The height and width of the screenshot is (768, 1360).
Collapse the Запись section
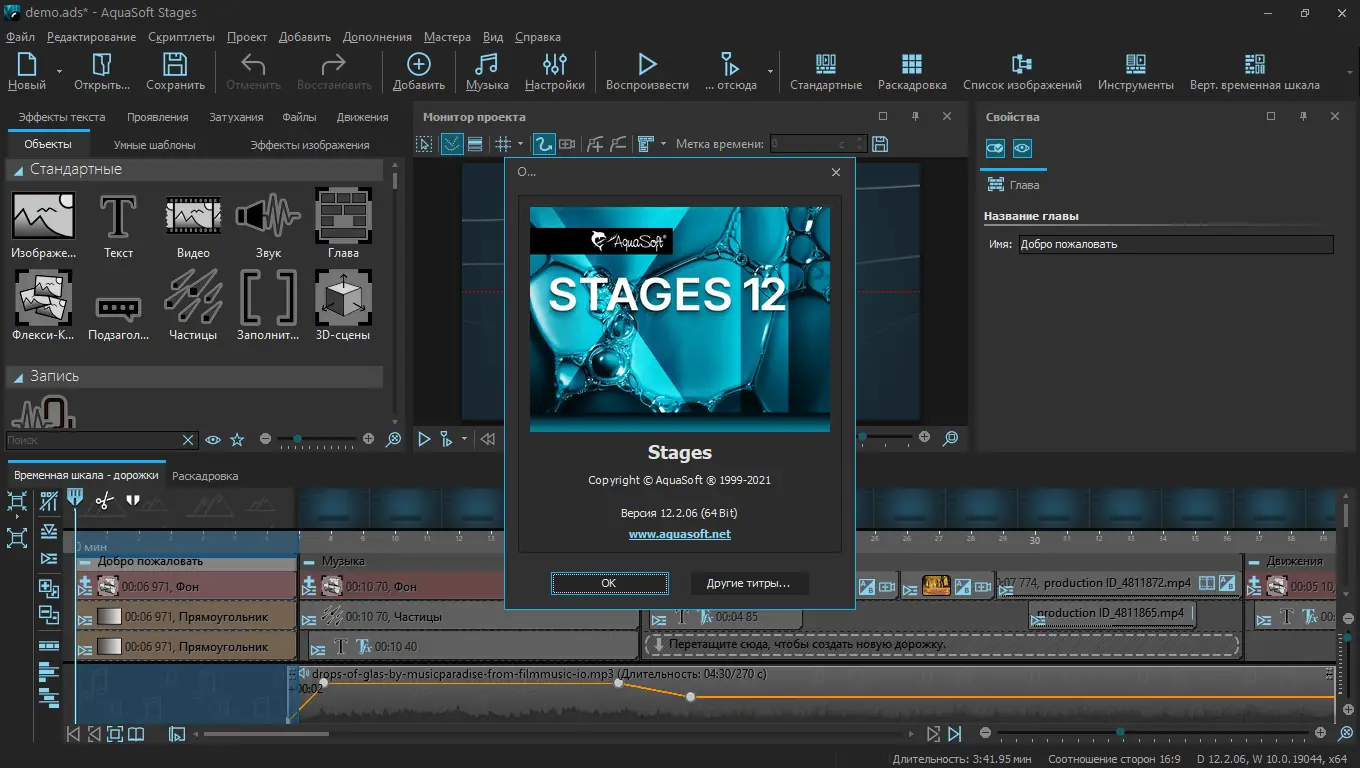click(18, 377)
